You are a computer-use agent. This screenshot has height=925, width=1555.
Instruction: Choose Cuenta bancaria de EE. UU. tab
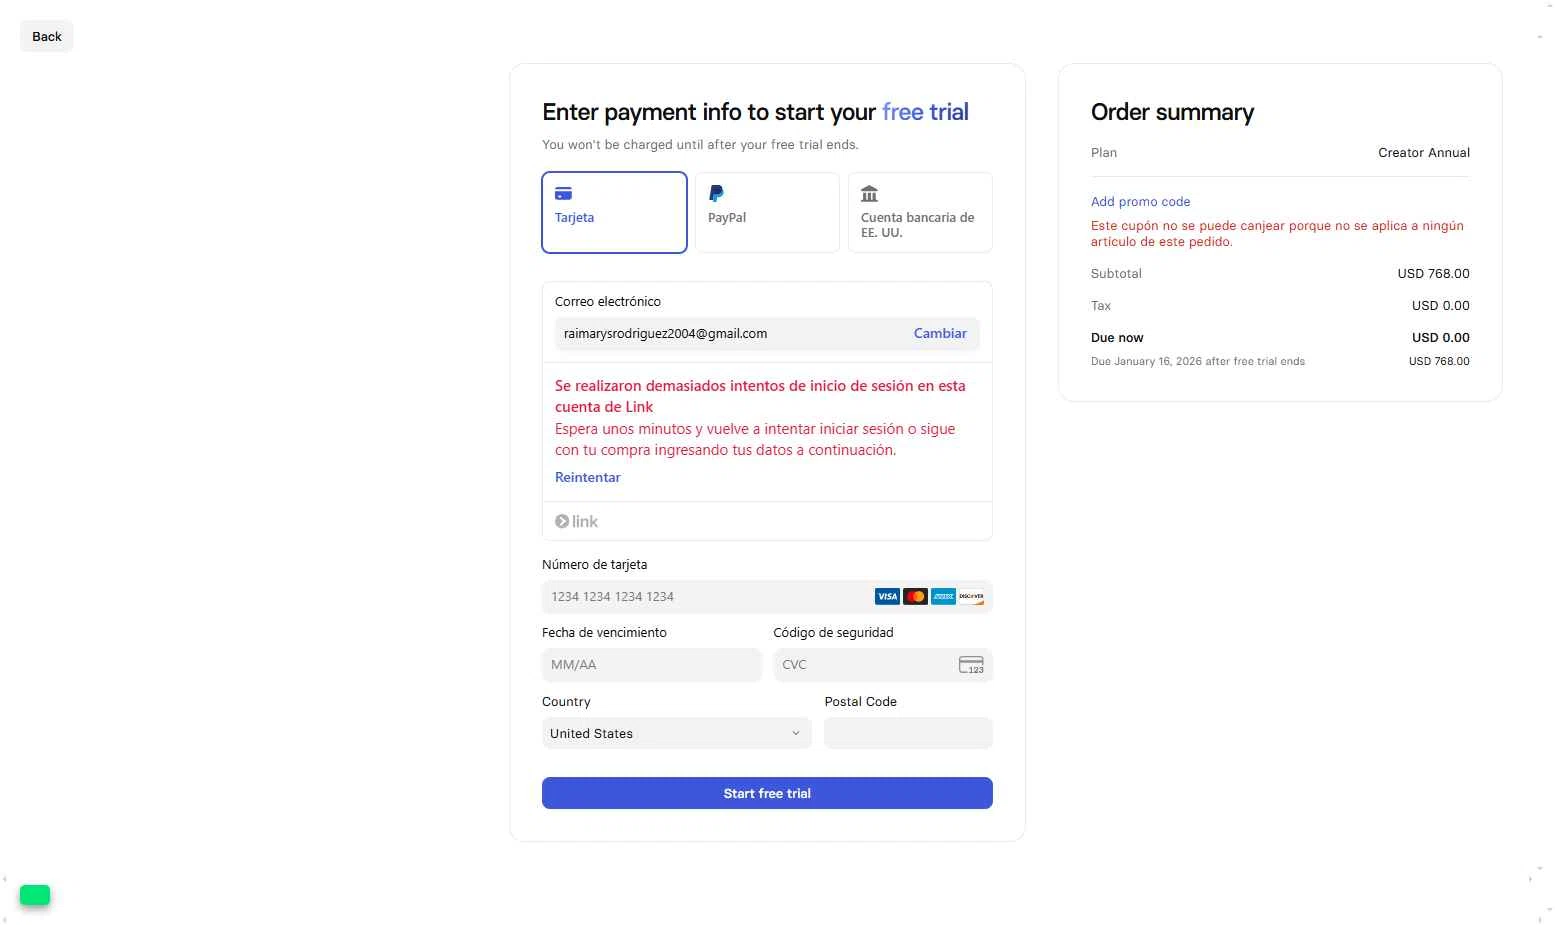click(x=920, y=212)
